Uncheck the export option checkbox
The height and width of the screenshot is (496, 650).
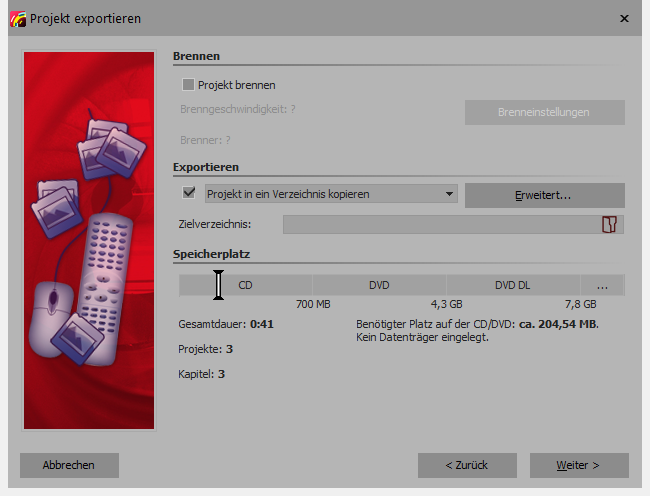coord(189,193)
